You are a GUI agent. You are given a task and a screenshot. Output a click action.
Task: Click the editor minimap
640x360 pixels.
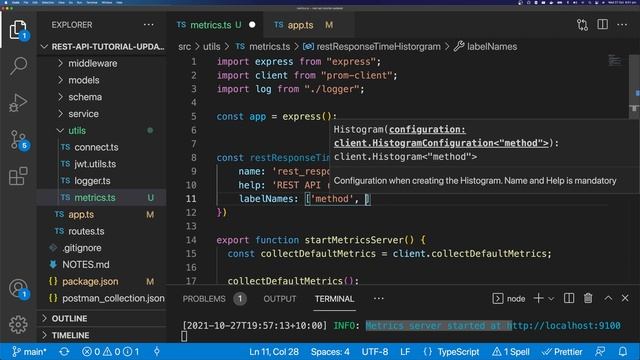tap(615, 60)
